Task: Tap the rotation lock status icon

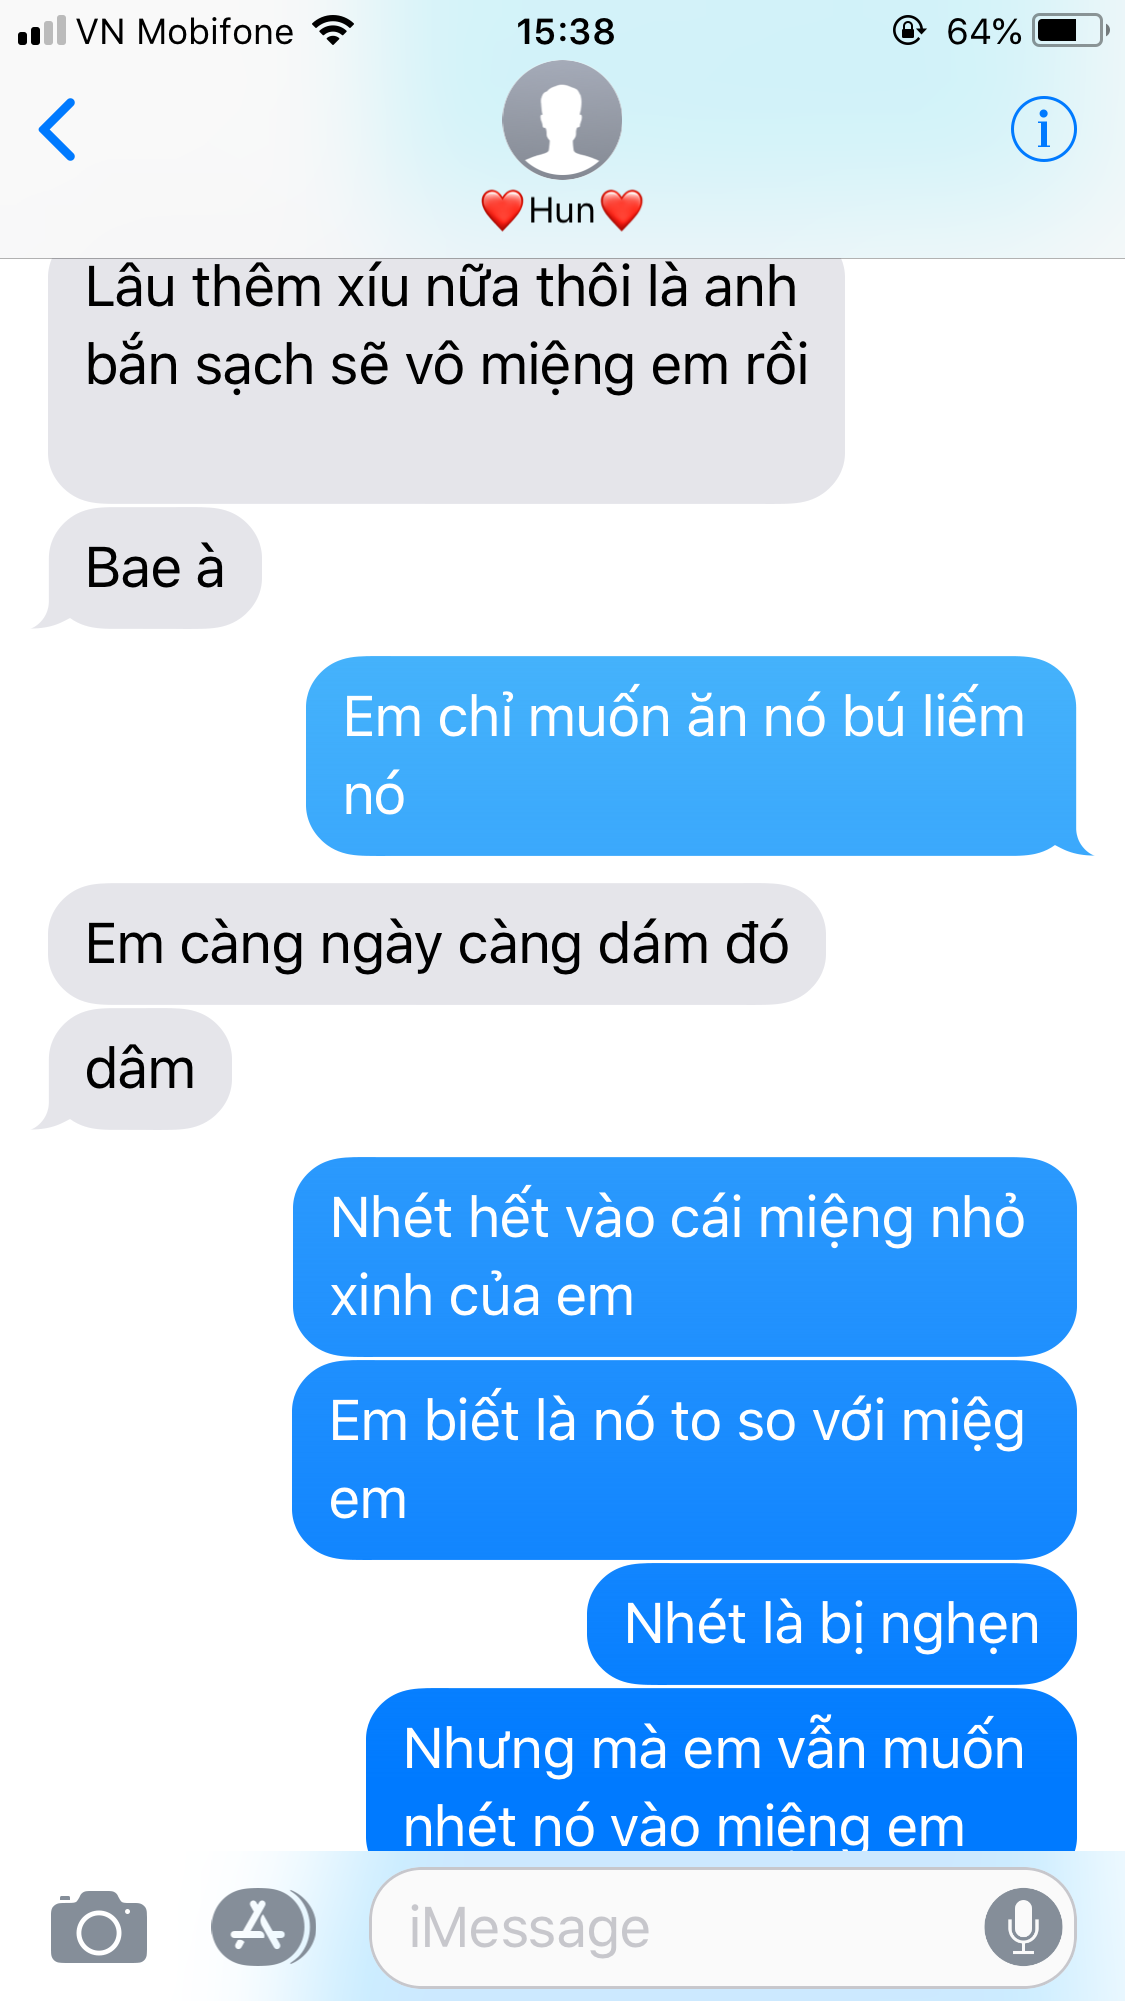Action: 908,31
